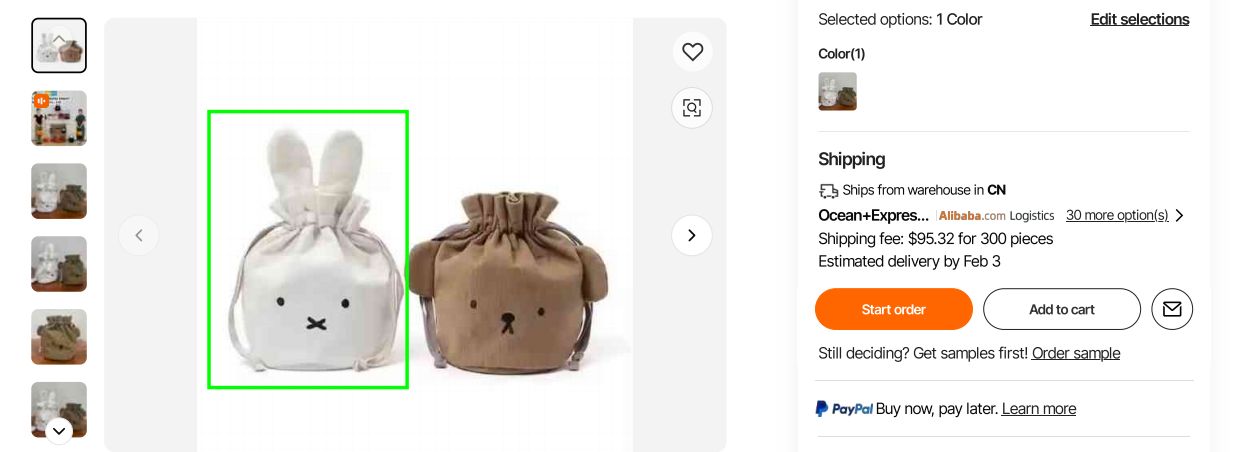Open PayPal Learn more link
Image resolution: width=1247 pixels, height=452 pixels.
[x=1038, y=409]
